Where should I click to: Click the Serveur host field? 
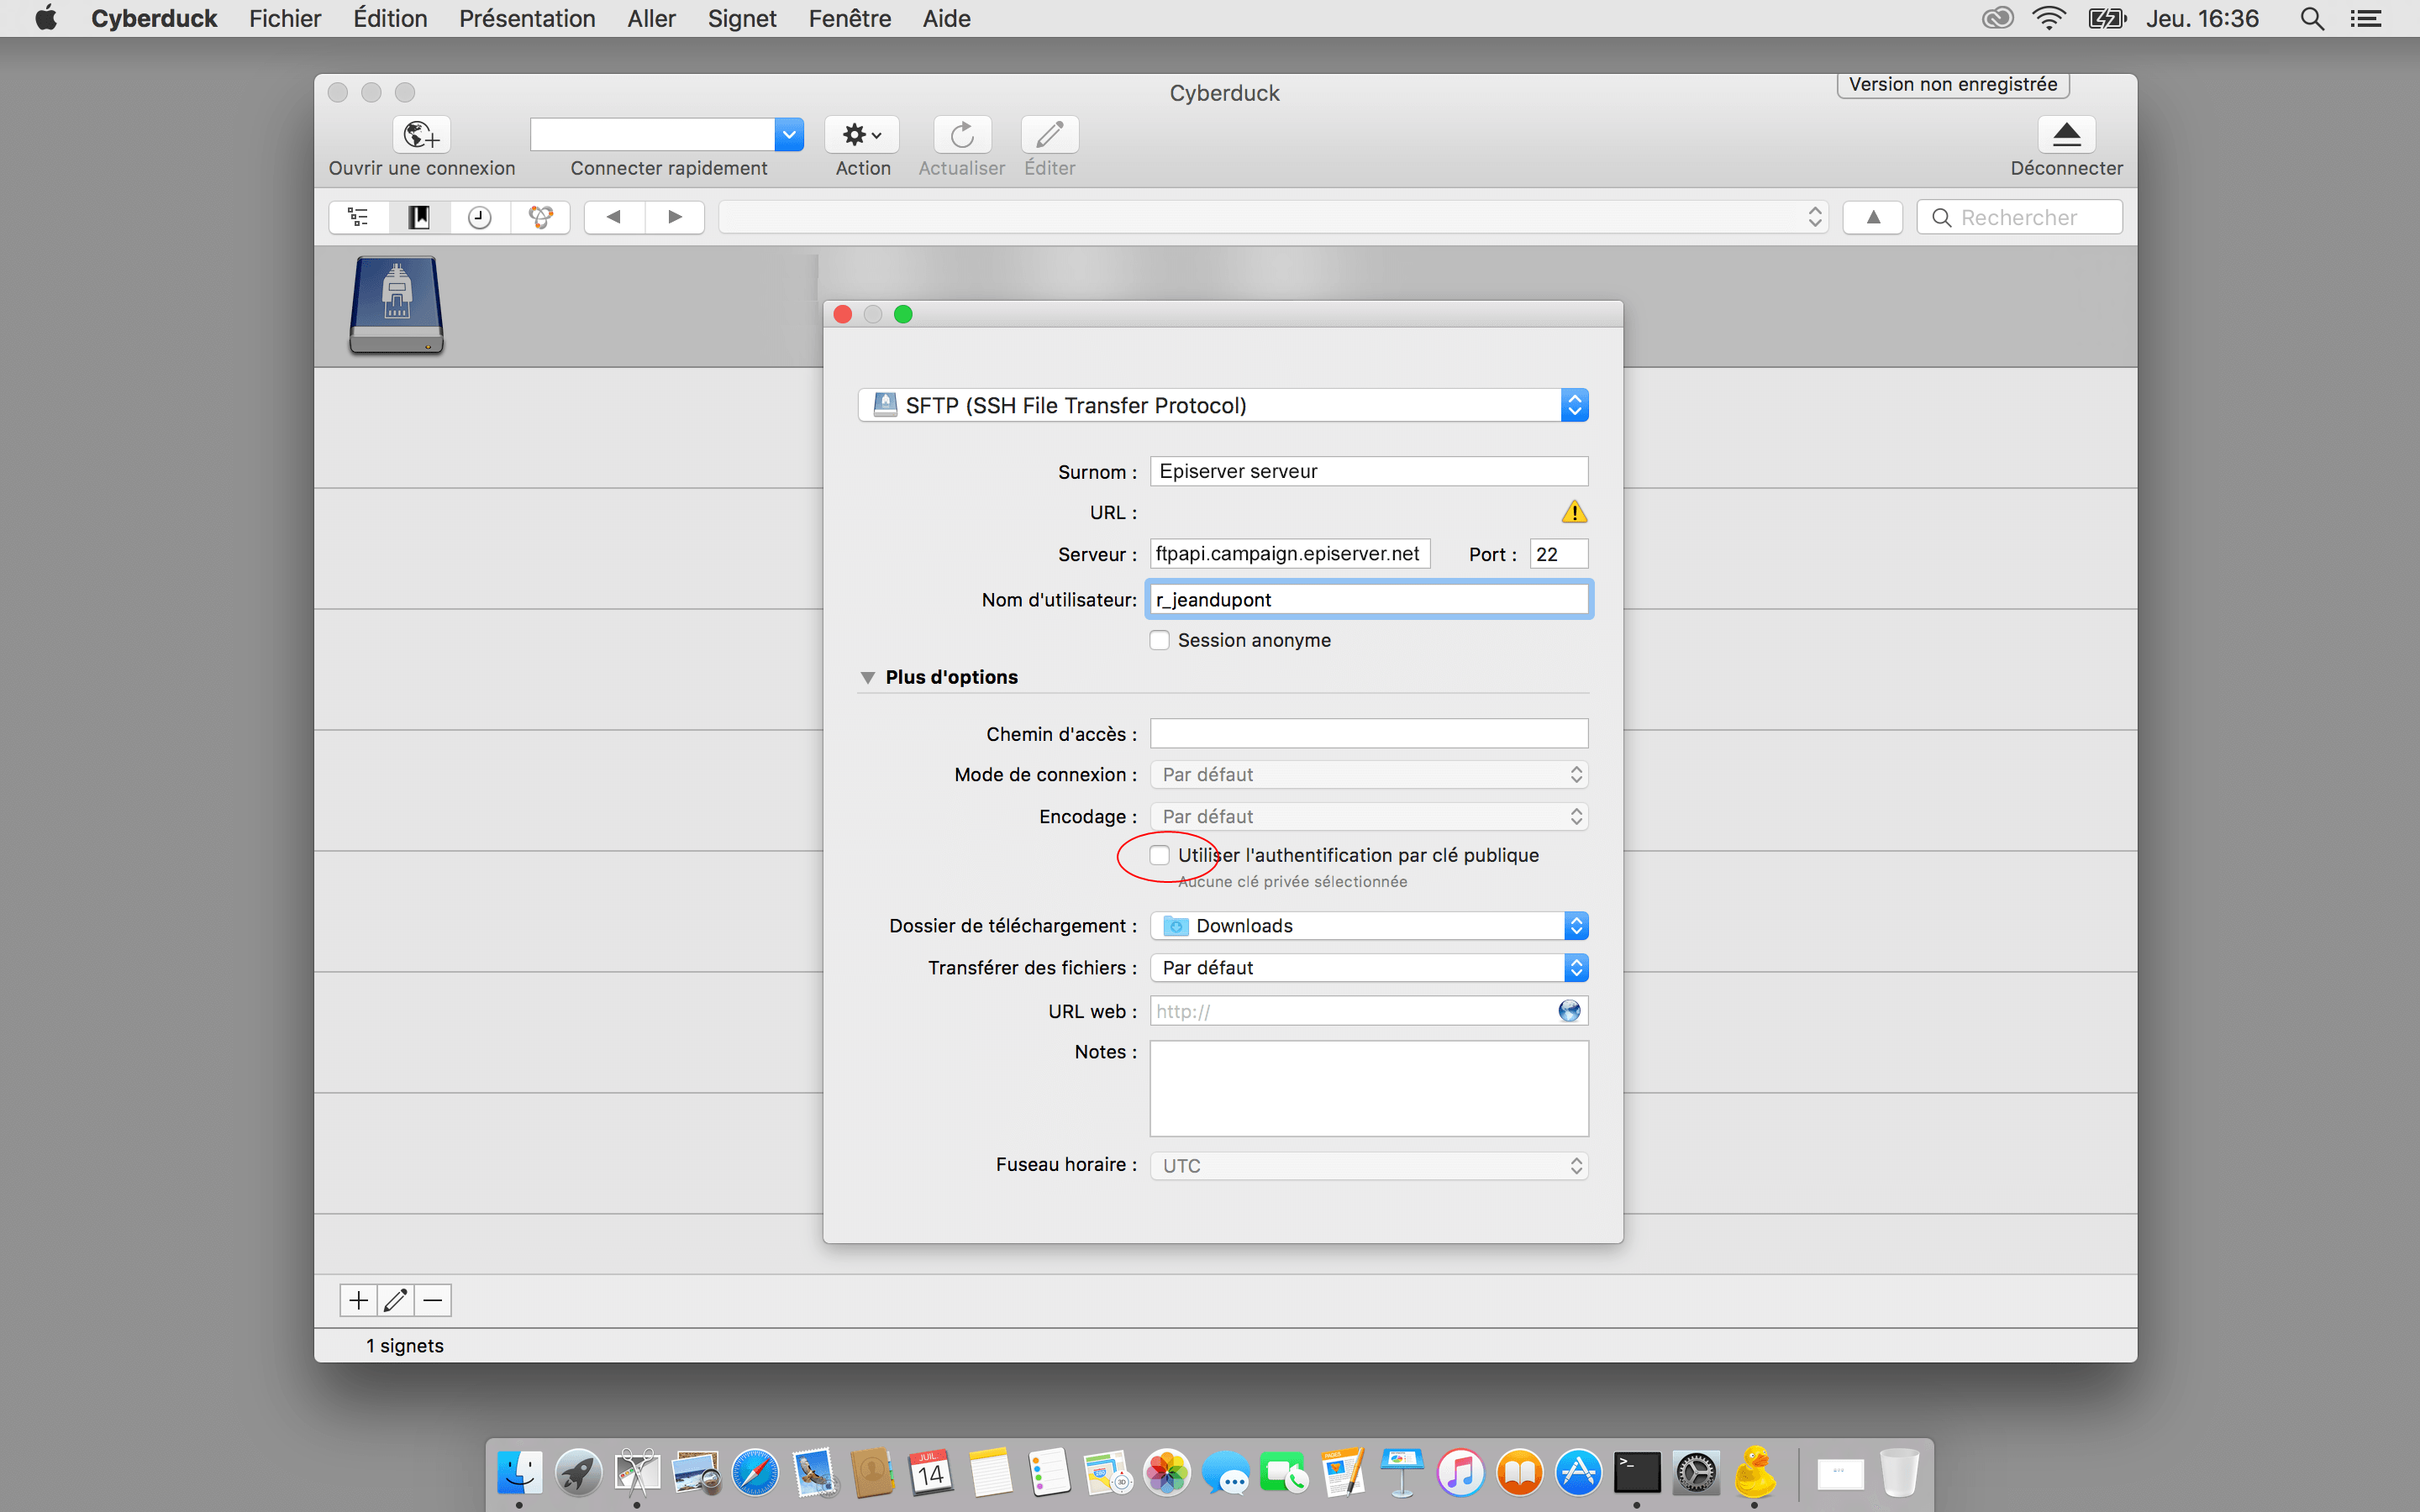(1290, 554)
